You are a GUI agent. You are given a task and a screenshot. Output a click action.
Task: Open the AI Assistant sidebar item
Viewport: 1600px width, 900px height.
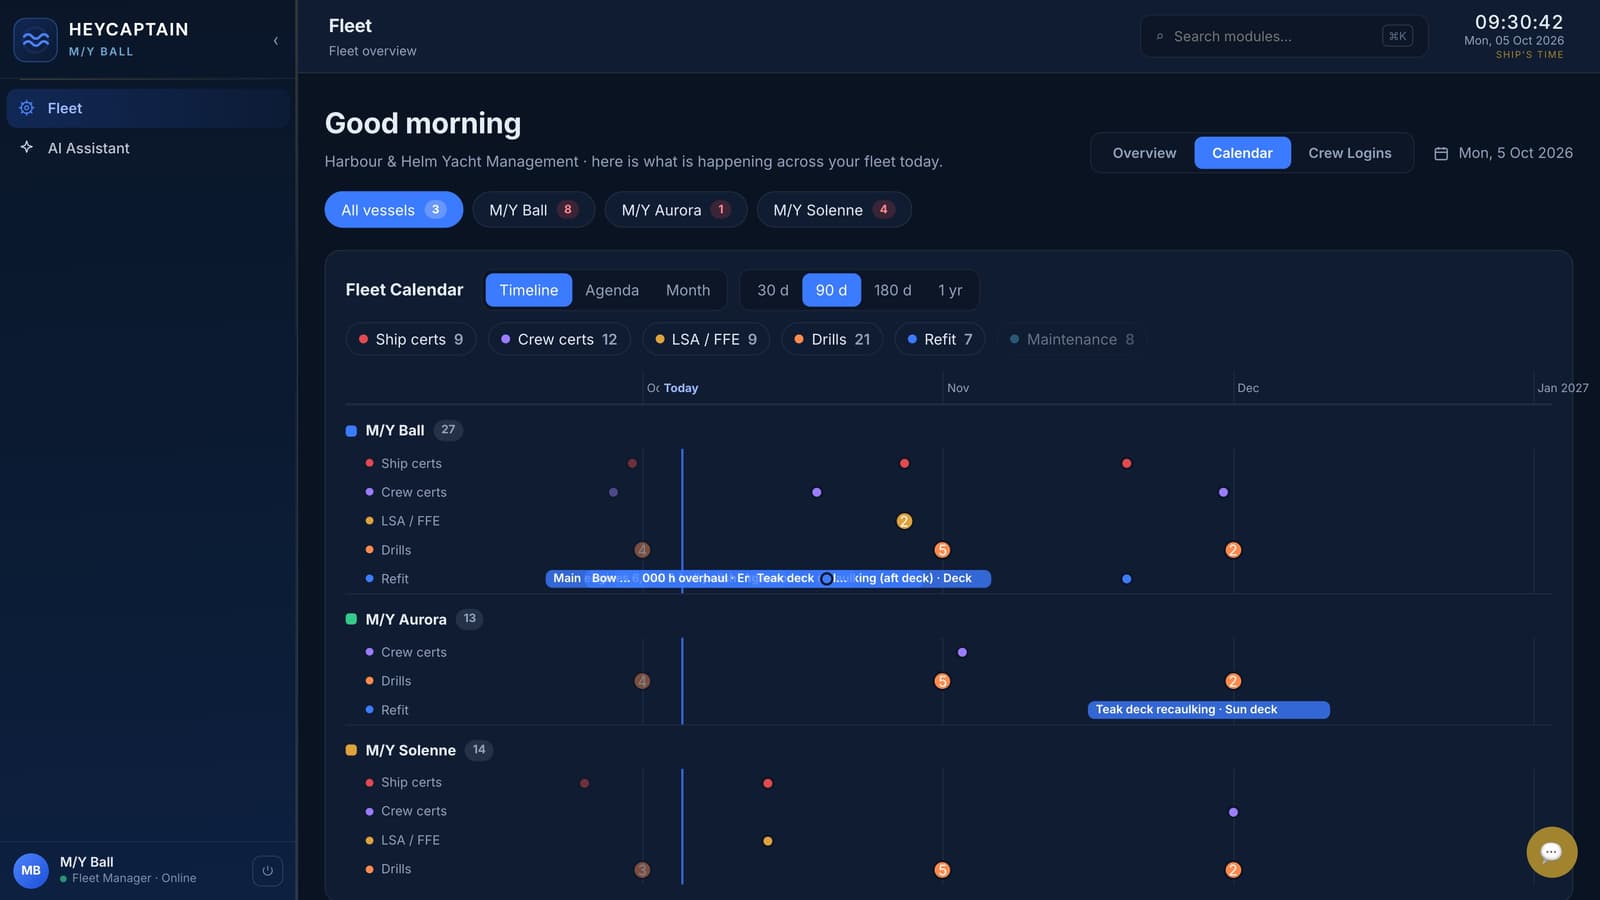[148, 148]
